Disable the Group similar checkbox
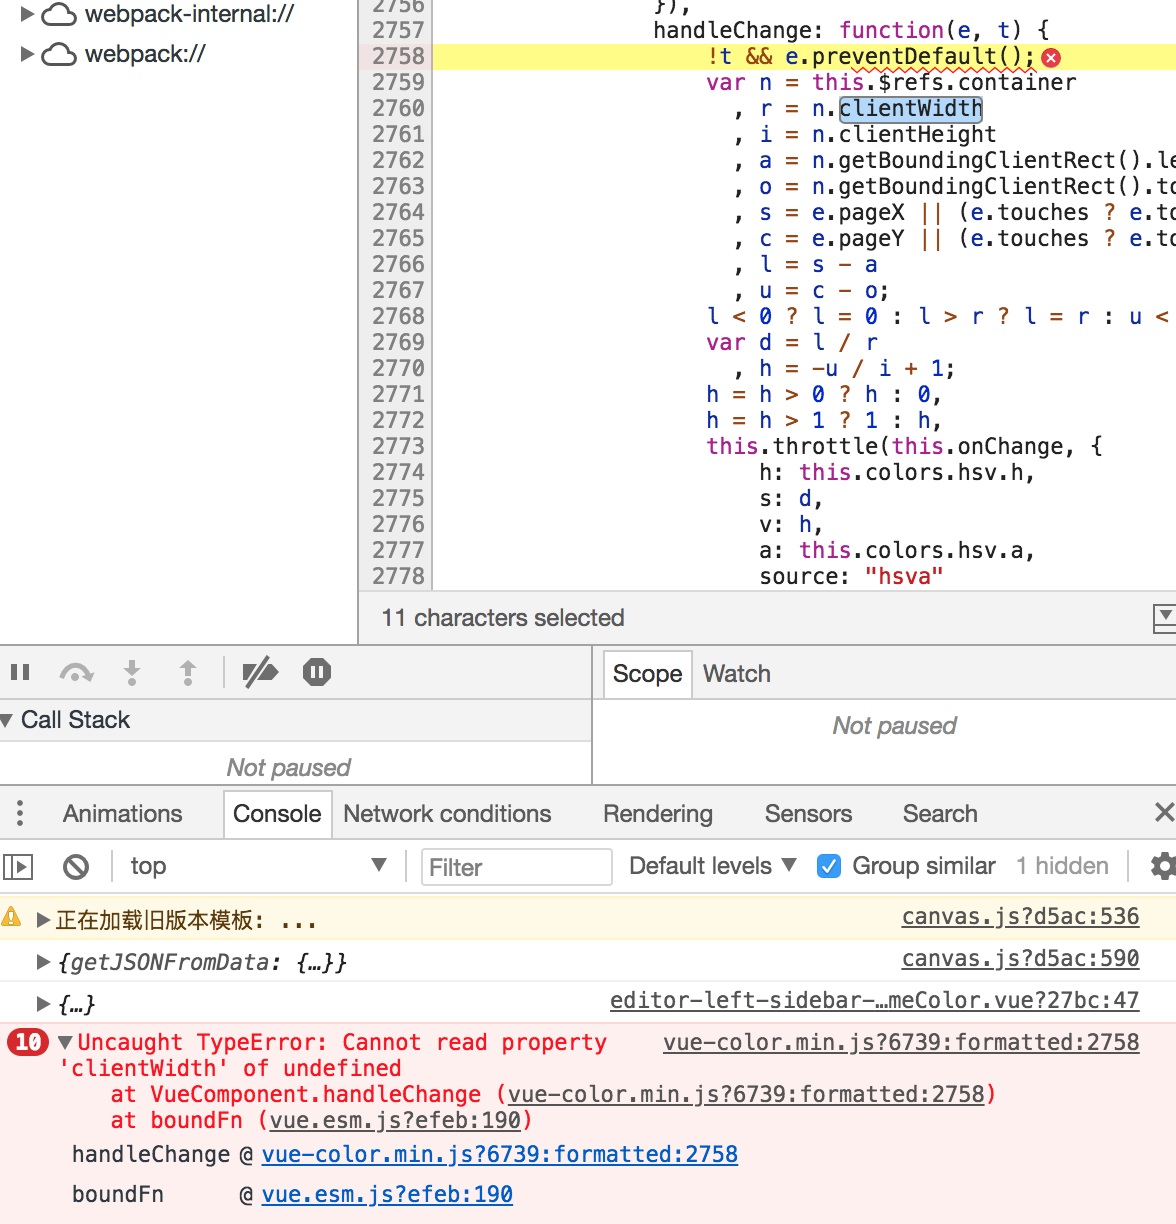 pyautogui.click(x=829, y=866)
